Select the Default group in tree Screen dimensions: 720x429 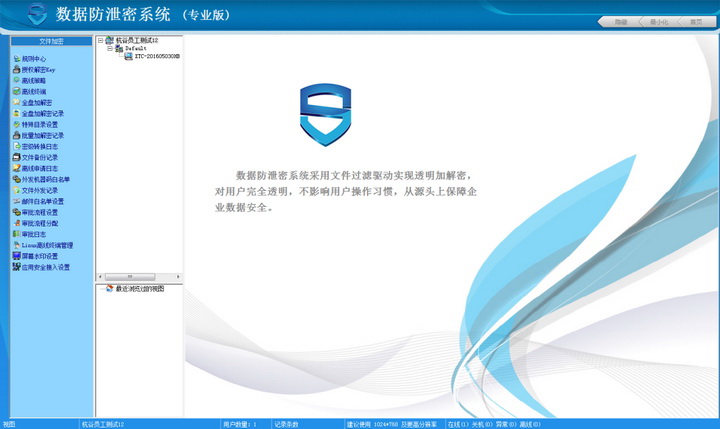coord(136,48)
